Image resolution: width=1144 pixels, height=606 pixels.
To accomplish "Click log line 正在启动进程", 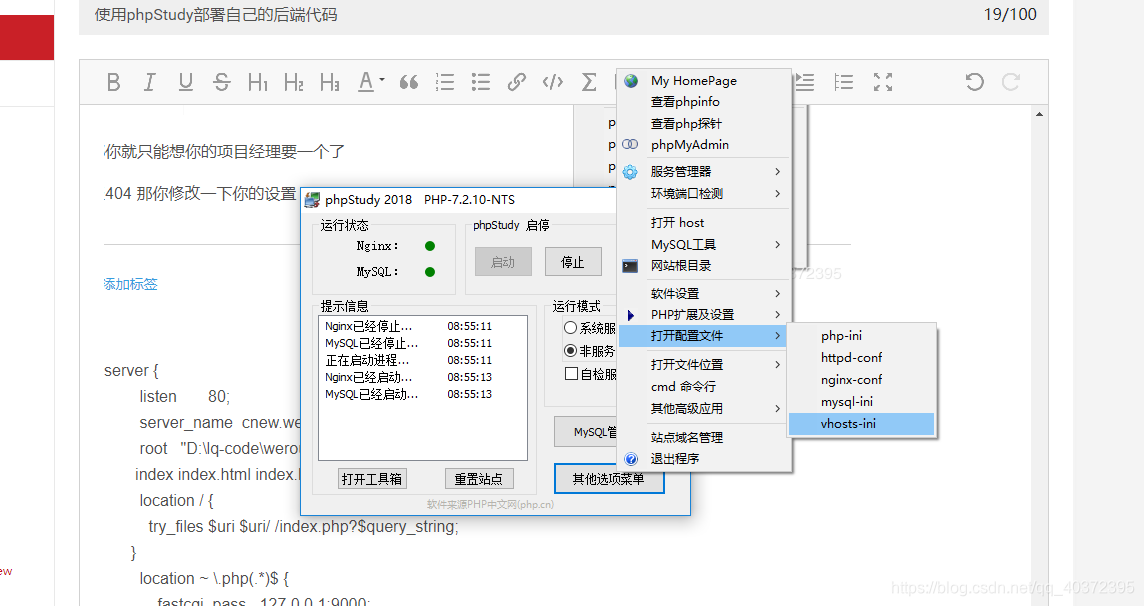I will coord(409,360).
